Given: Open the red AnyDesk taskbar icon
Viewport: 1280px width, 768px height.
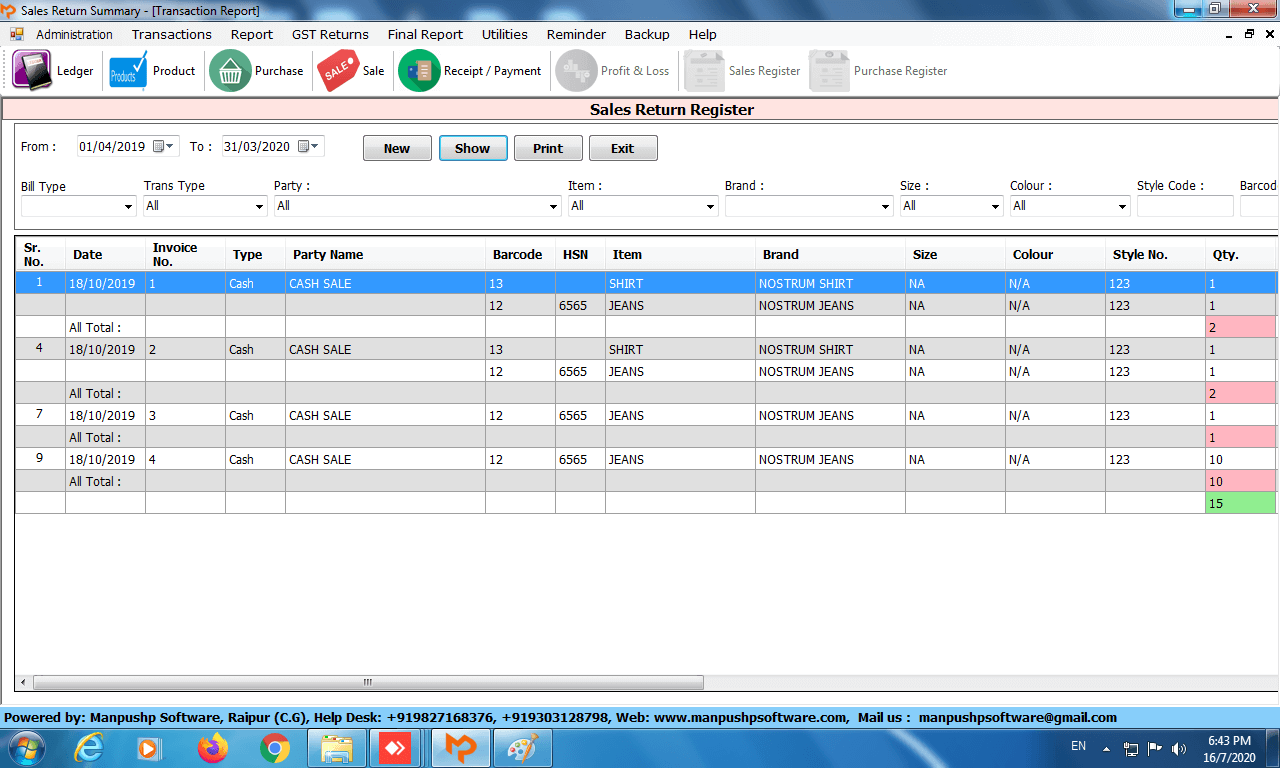Looking at the screenshot, I should pyautogui.click(x=395, y=748).
